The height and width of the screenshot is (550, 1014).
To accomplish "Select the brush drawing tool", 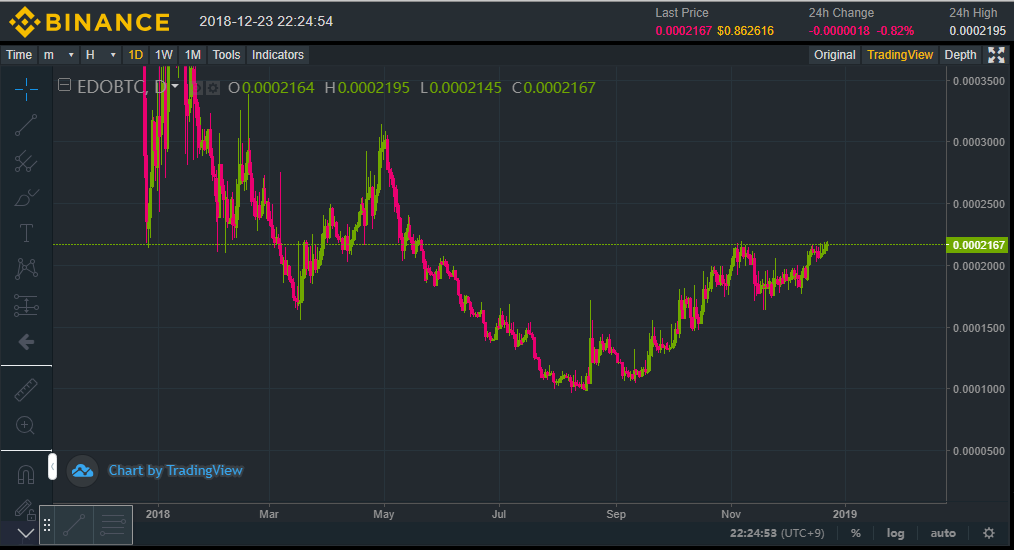I will pos(26,197).
